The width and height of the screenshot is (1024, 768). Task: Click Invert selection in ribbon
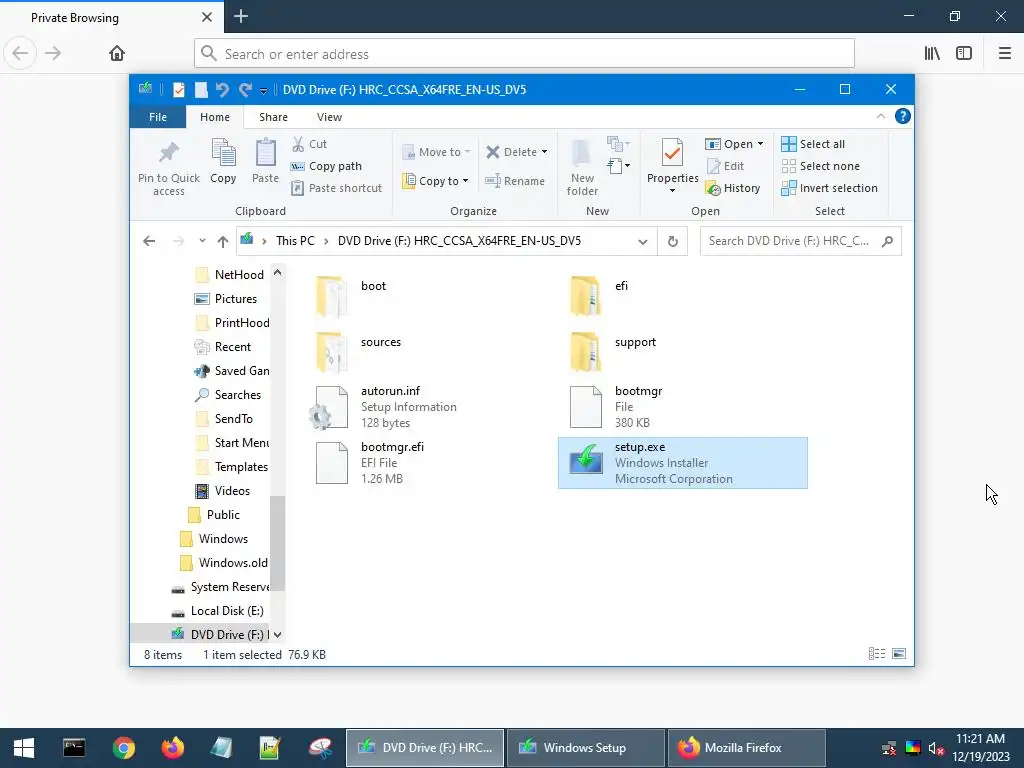(829, 188)
